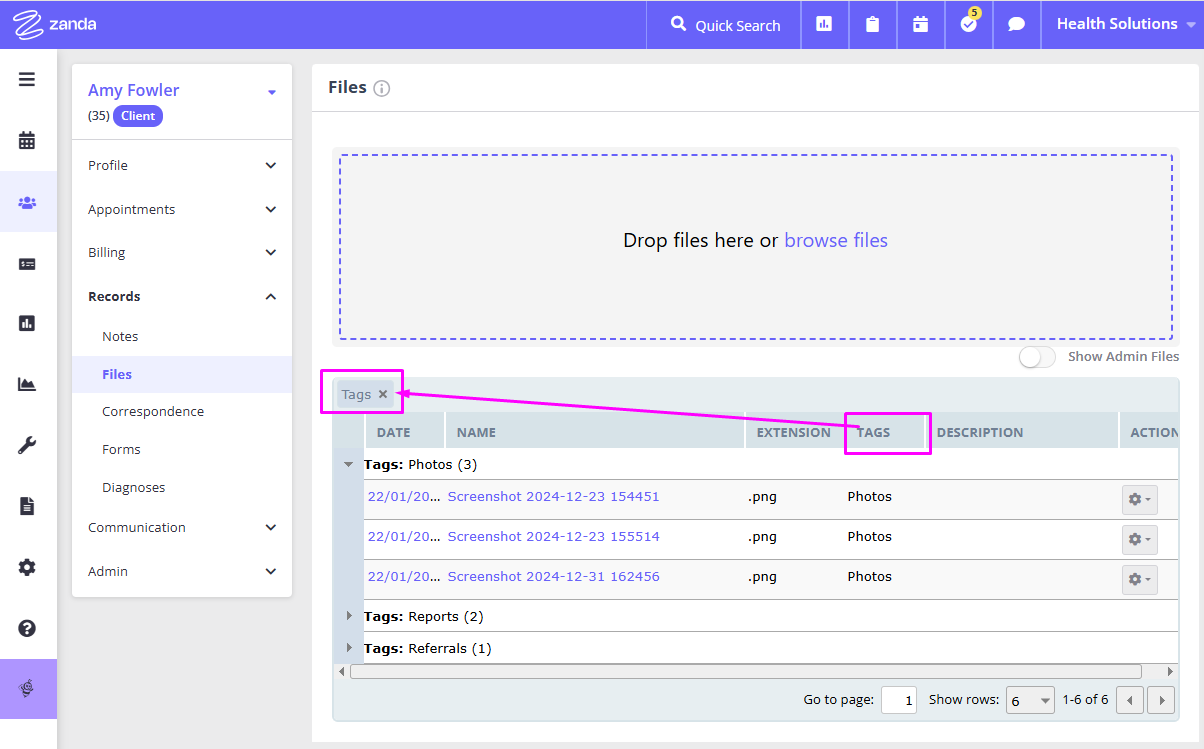Click the wrench tools icon in the sidebar
This screenshot has width=1204, height=749.
click(28, 443)
